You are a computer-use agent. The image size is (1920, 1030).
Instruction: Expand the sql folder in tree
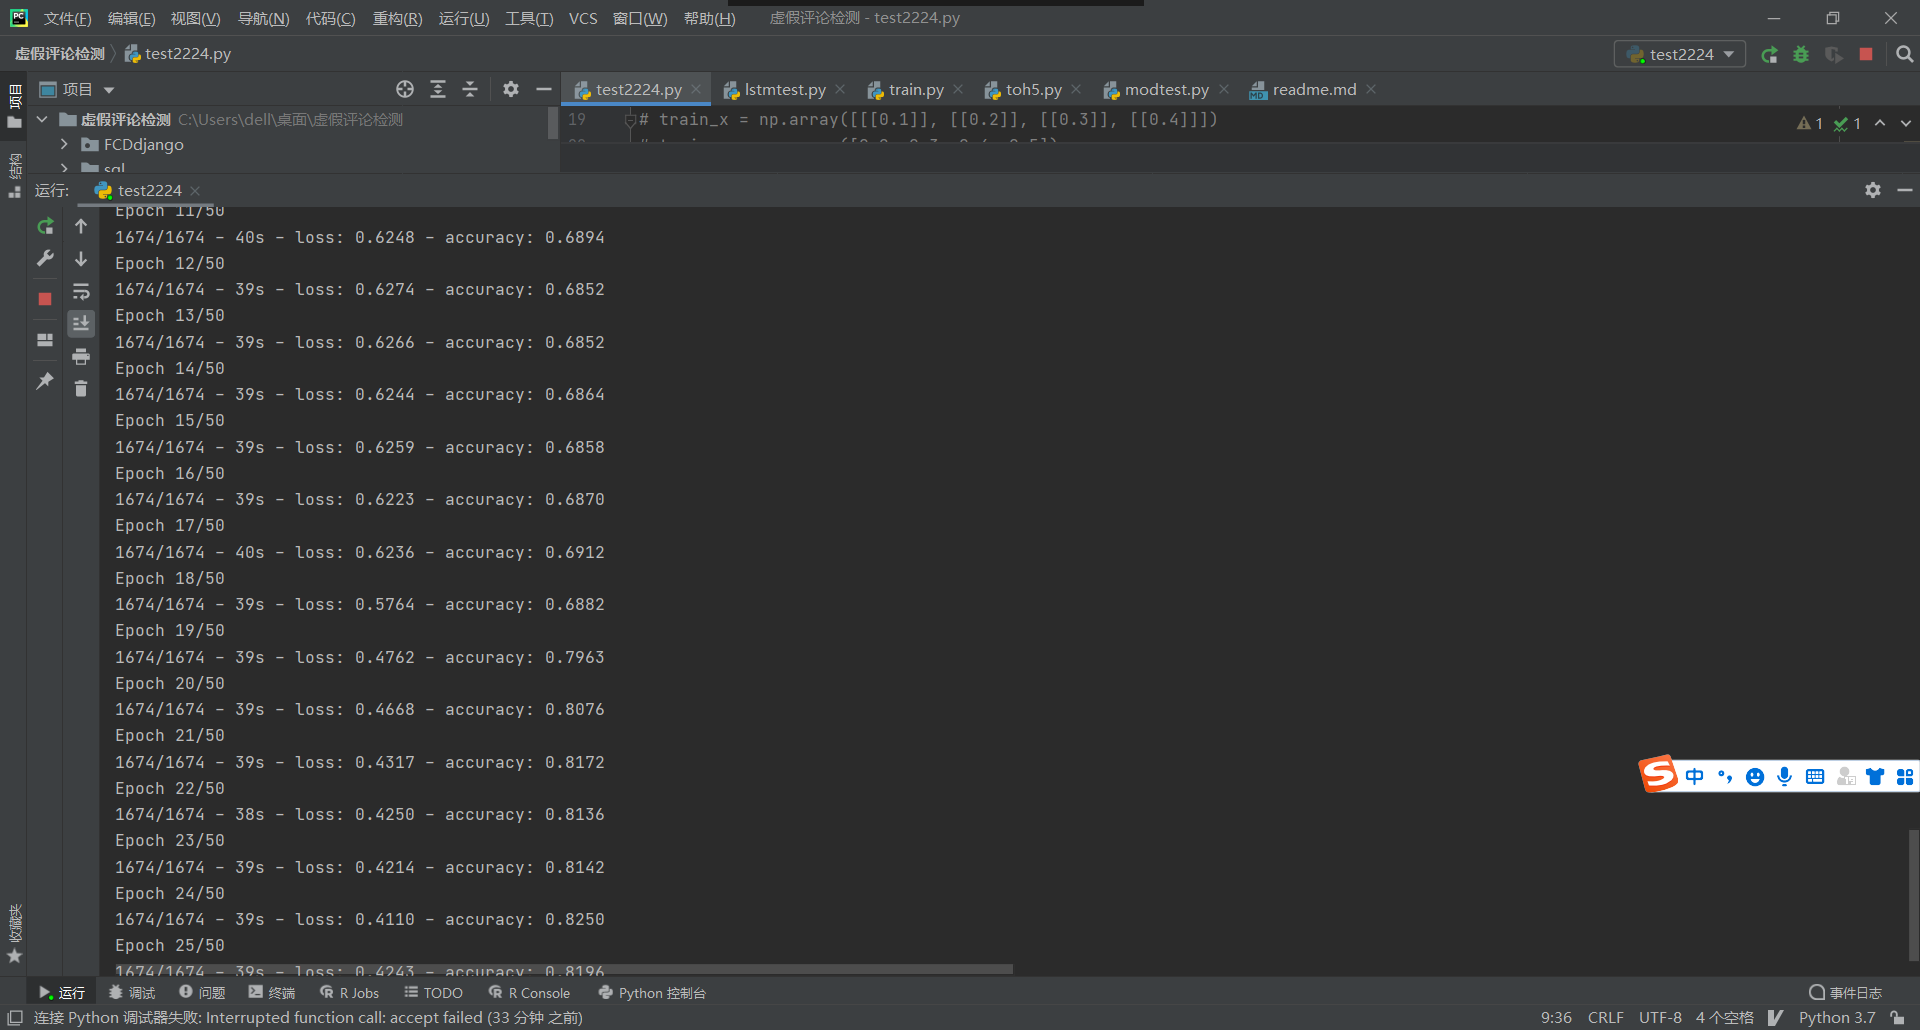tap(64, 168)
